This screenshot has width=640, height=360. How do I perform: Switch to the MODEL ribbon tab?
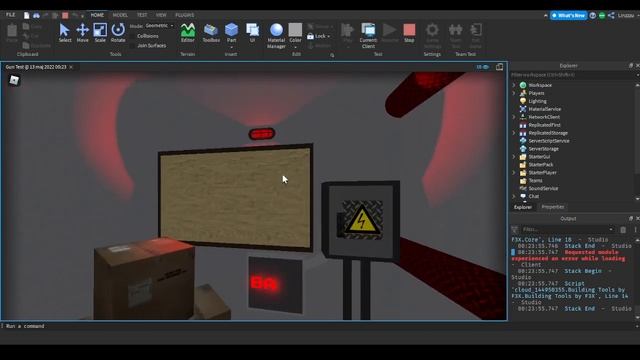coord(120,15)
